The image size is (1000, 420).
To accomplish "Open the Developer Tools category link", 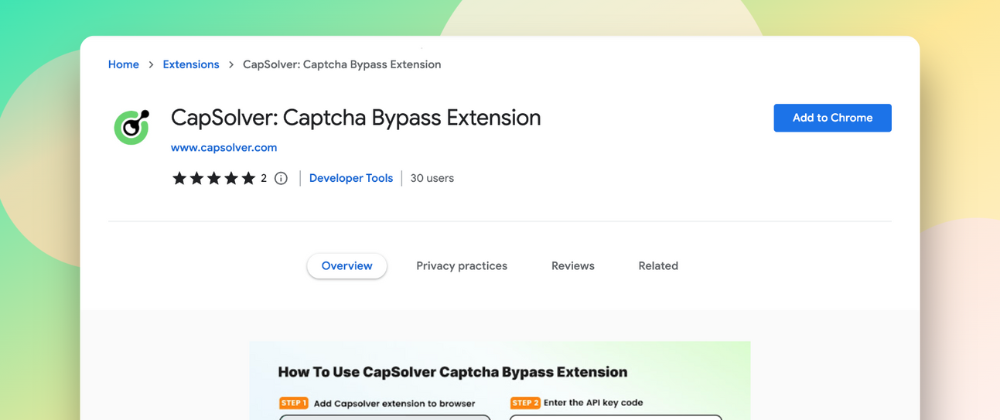I will (x=351, y=178).
